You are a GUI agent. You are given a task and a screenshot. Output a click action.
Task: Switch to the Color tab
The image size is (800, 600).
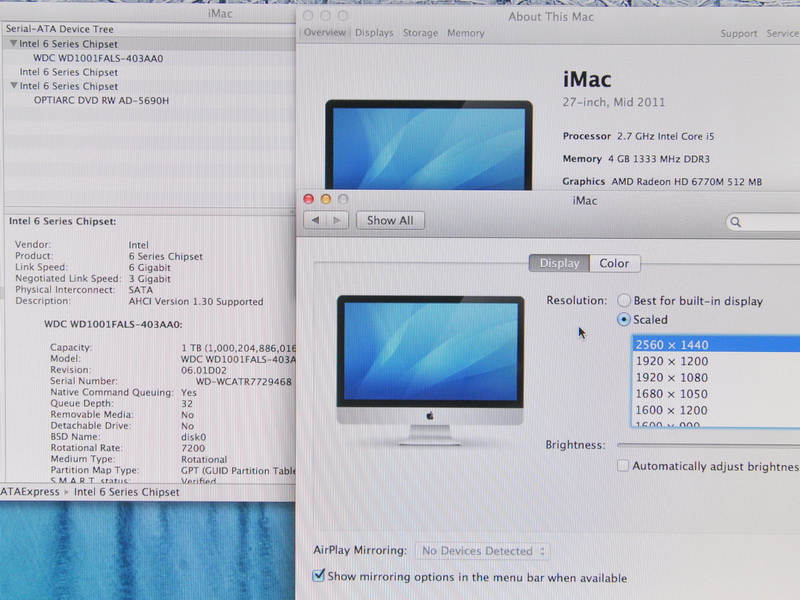click(x=614, y=263)
